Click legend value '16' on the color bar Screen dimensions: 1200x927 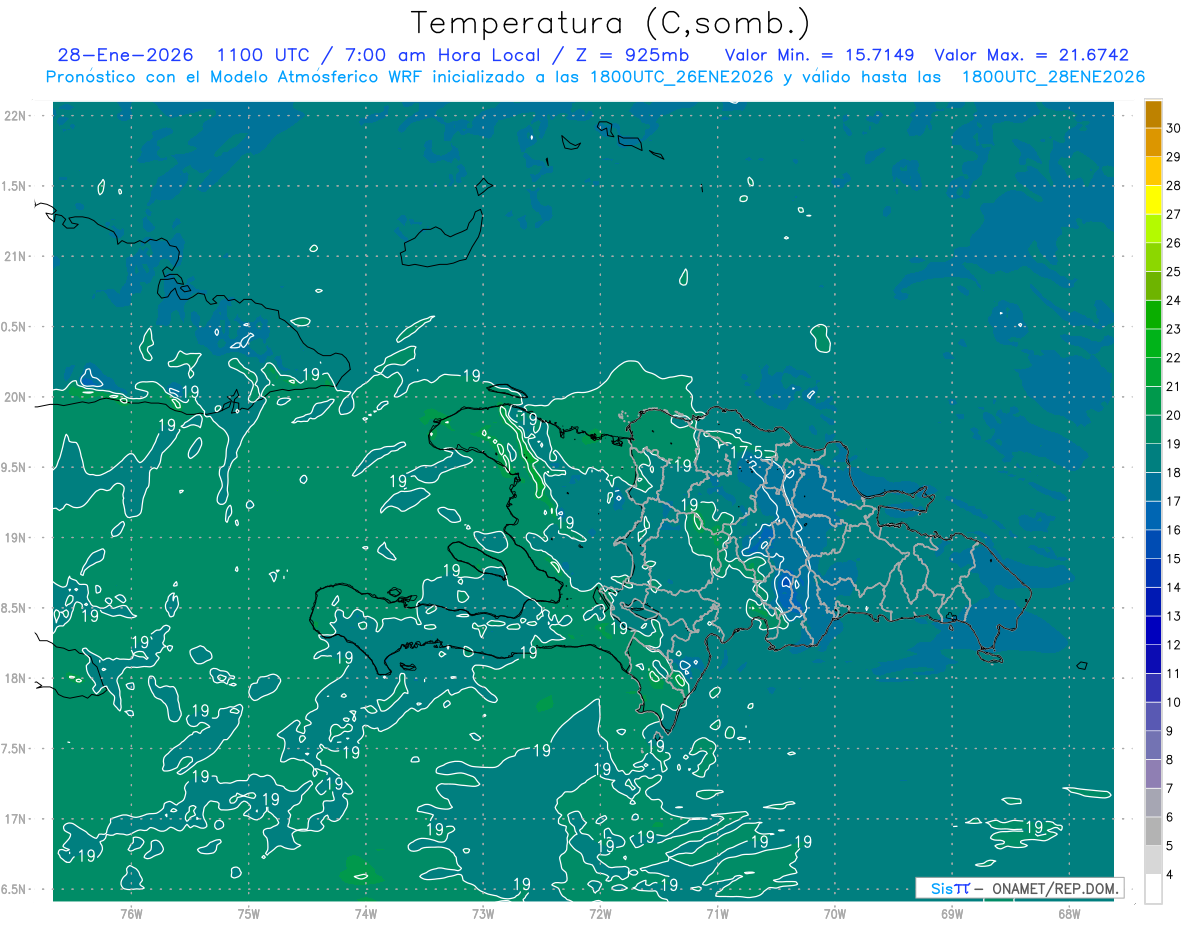1174,530
